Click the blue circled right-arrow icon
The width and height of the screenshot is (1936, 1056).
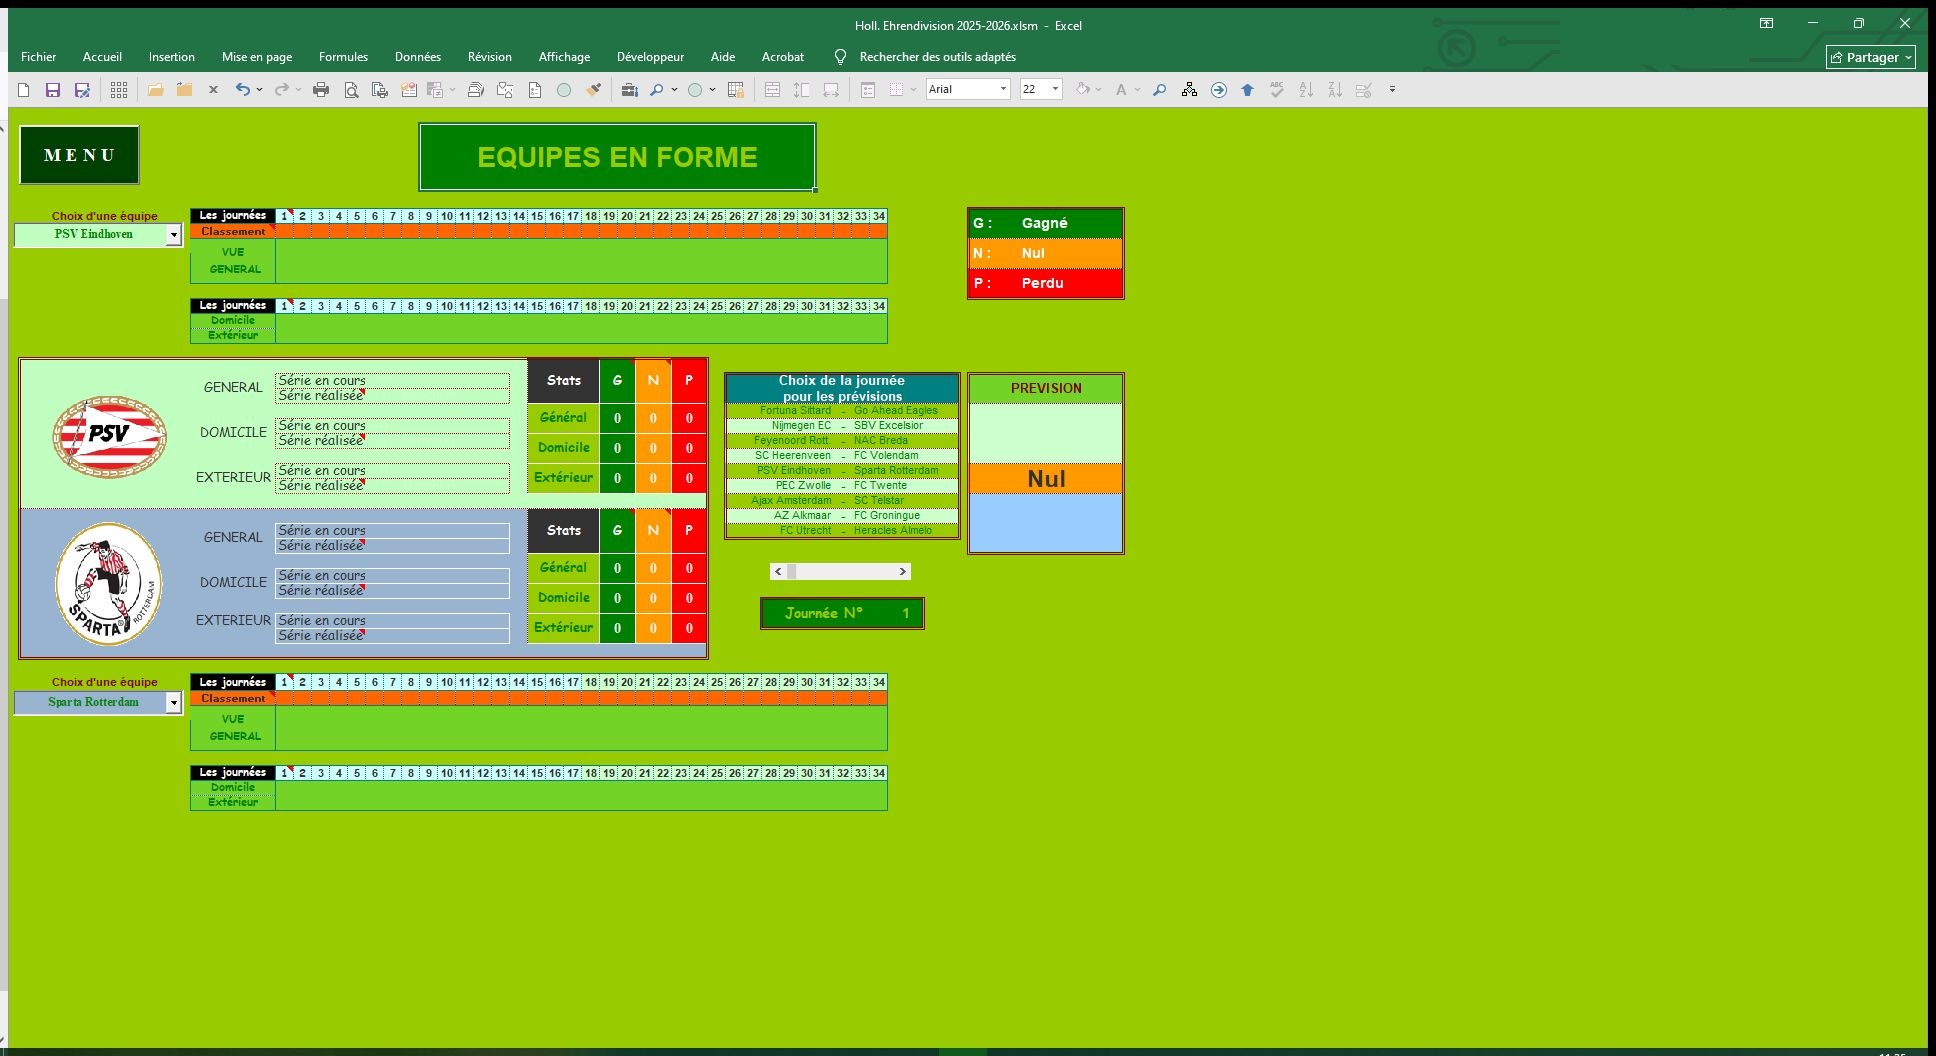coord(1218,90)
